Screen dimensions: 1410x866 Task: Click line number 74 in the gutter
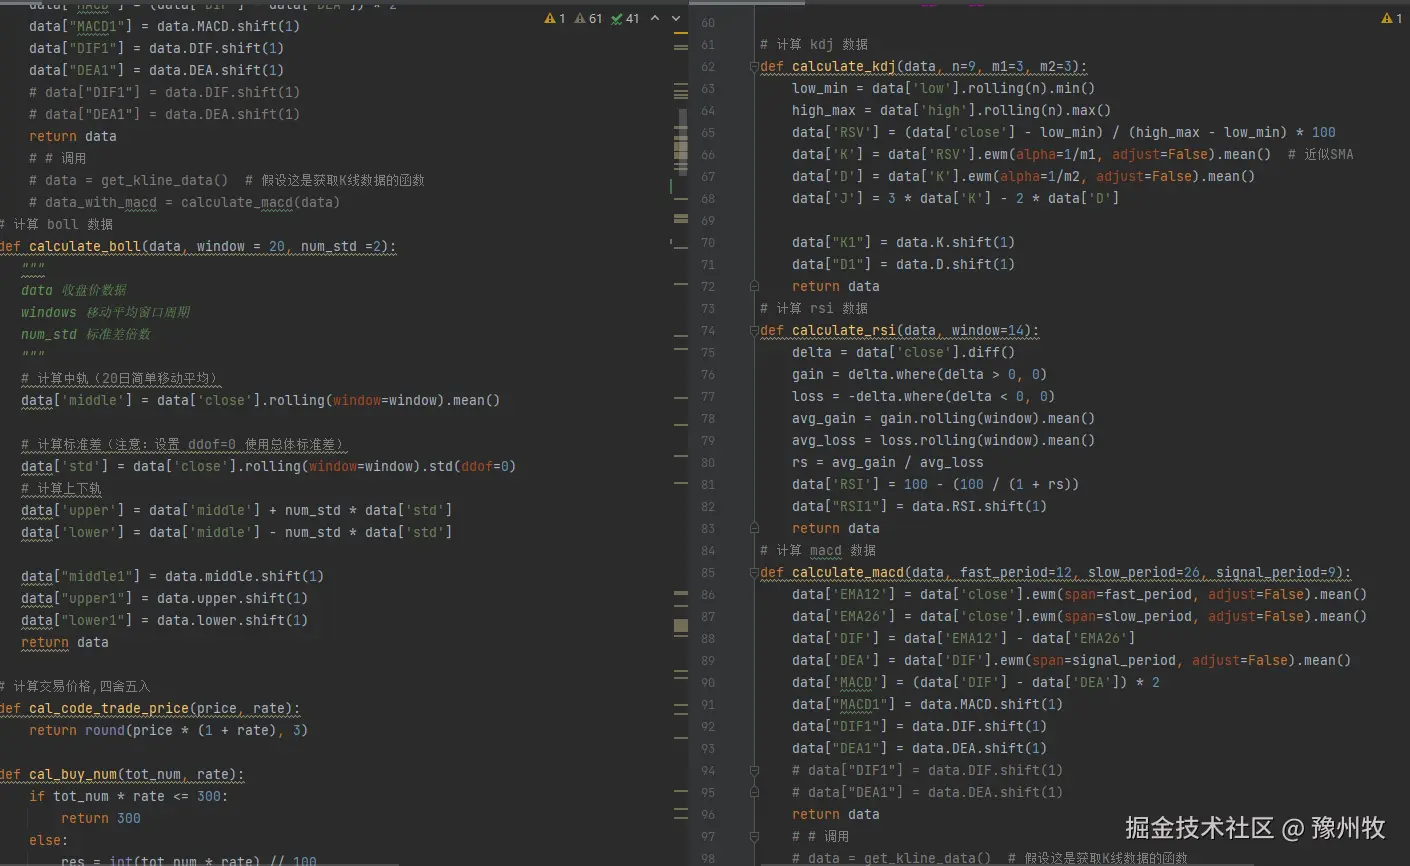coord(708,331)
